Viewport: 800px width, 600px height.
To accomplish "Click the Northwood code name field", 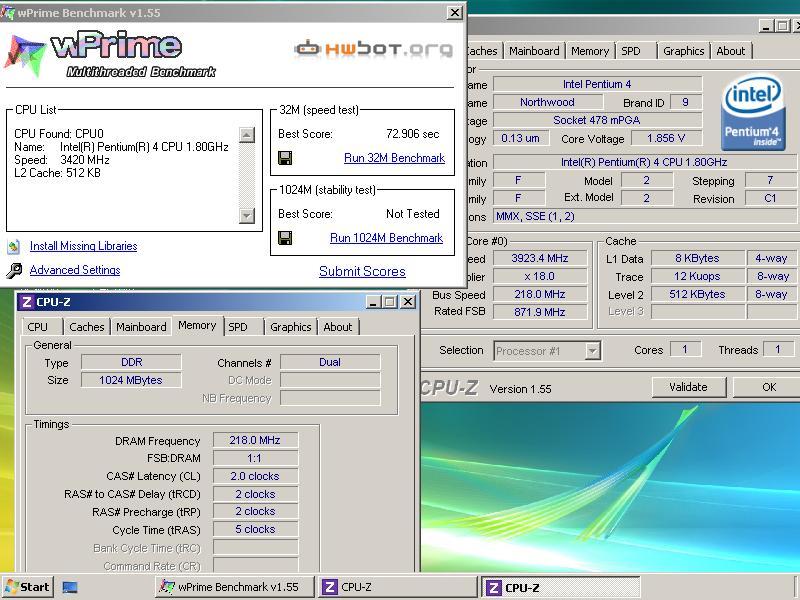I will (x=547, y=103).
